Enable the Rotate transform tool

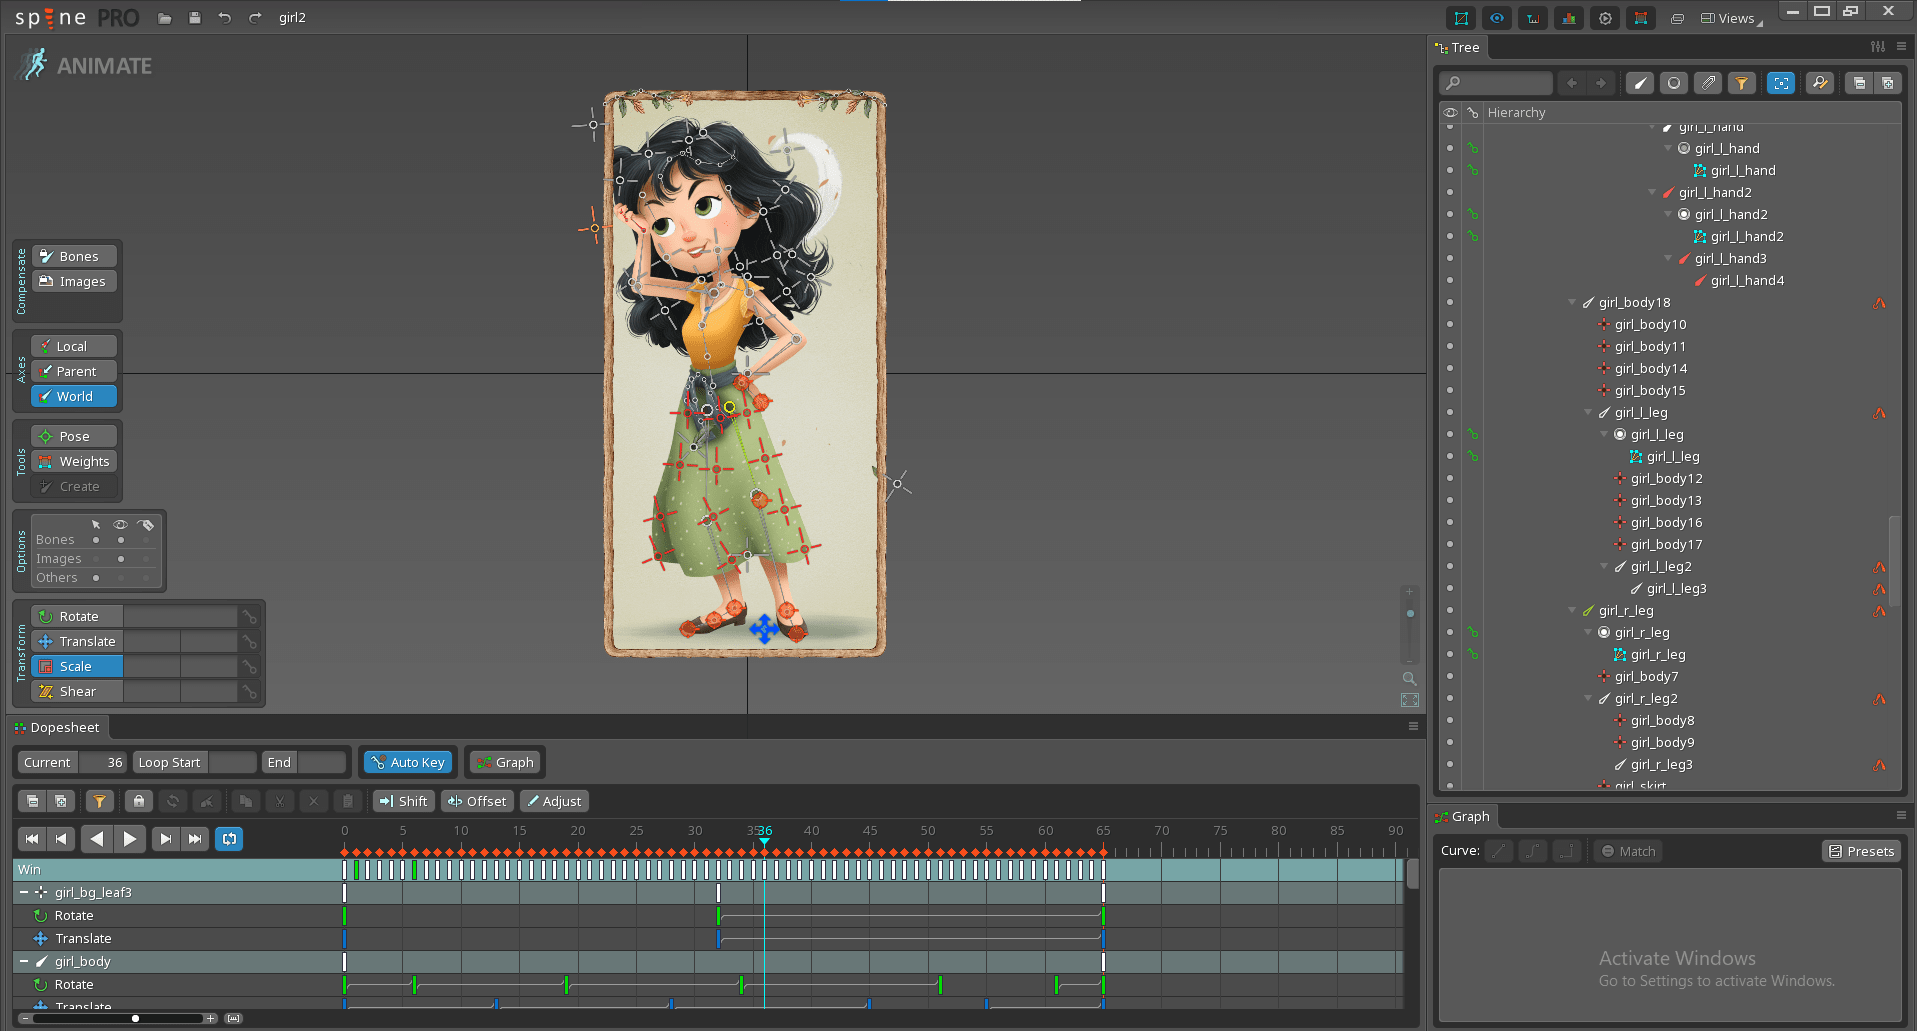[x=76, y=615]
